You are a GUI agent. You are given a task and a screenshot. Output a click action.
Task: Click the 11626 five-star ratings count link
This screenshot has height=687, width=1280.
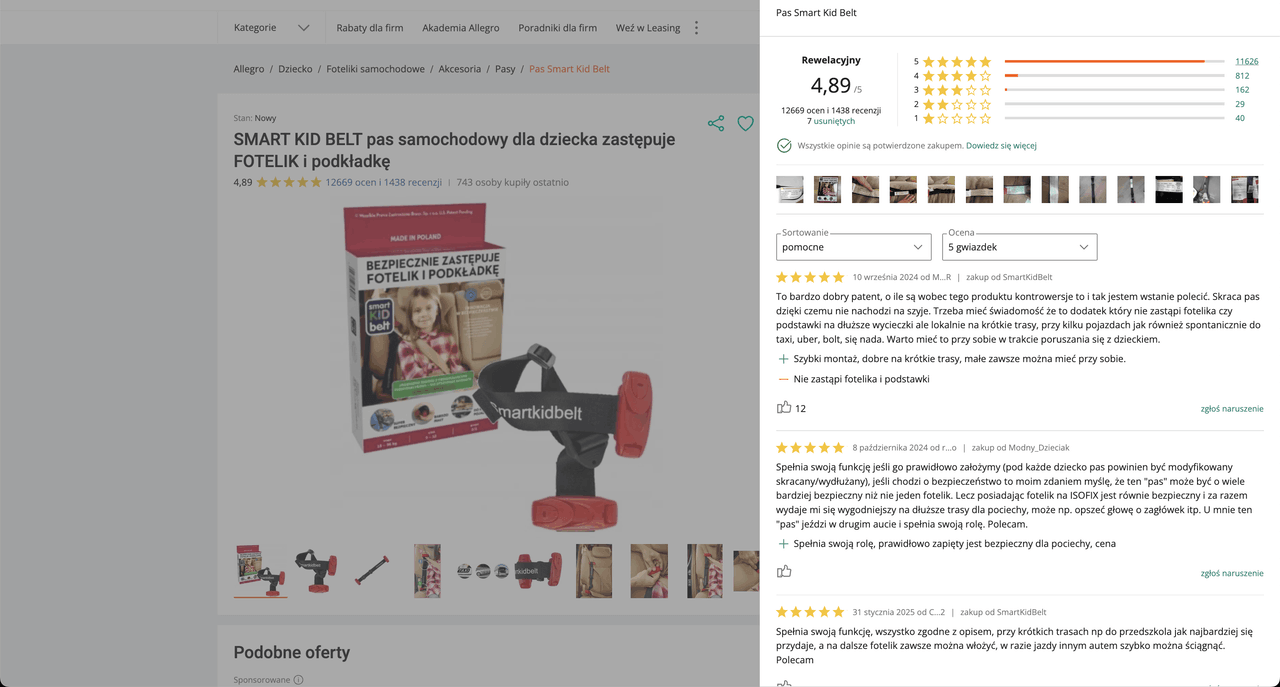(1246, 62)
